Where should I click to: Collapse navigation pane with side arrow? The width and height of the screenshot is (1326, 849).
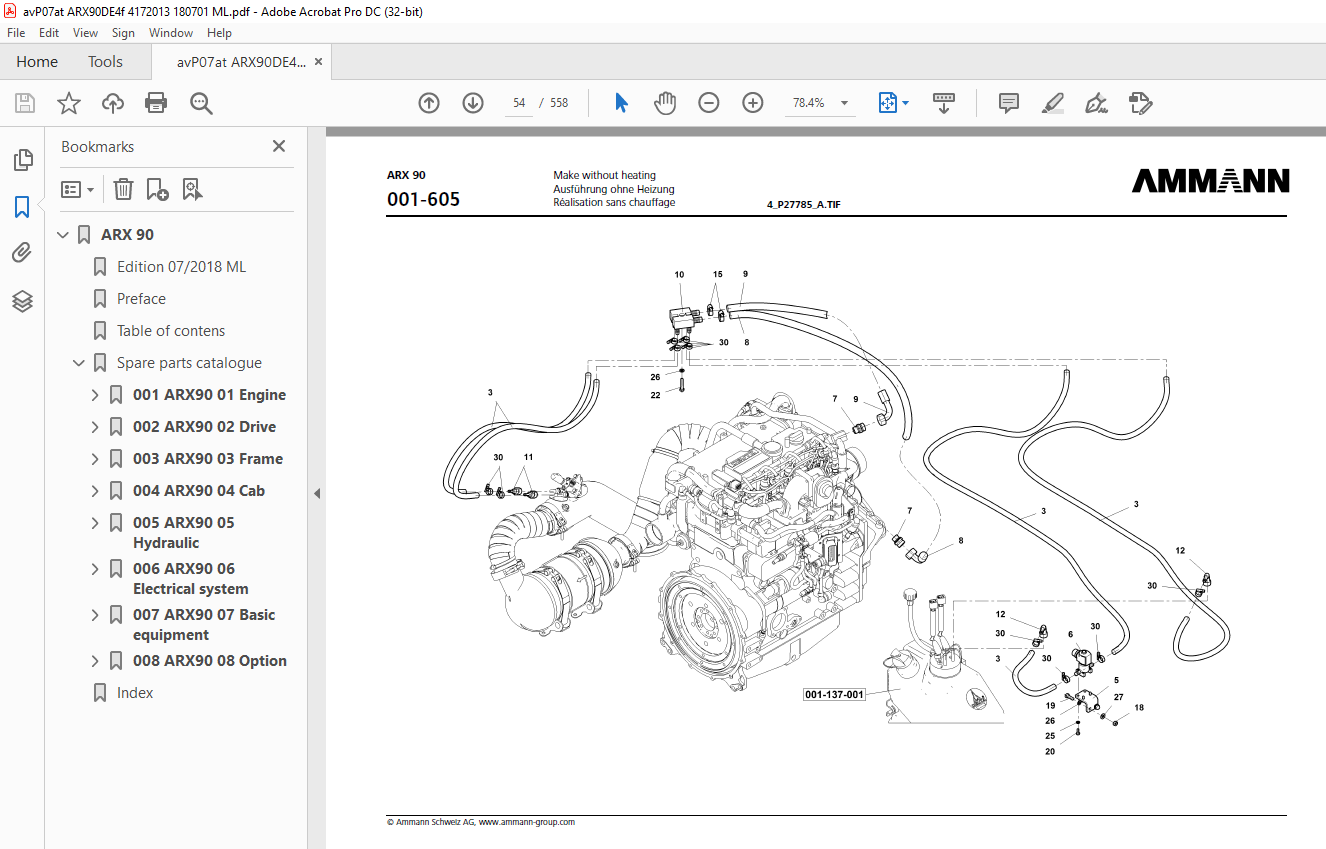point(317,493)
